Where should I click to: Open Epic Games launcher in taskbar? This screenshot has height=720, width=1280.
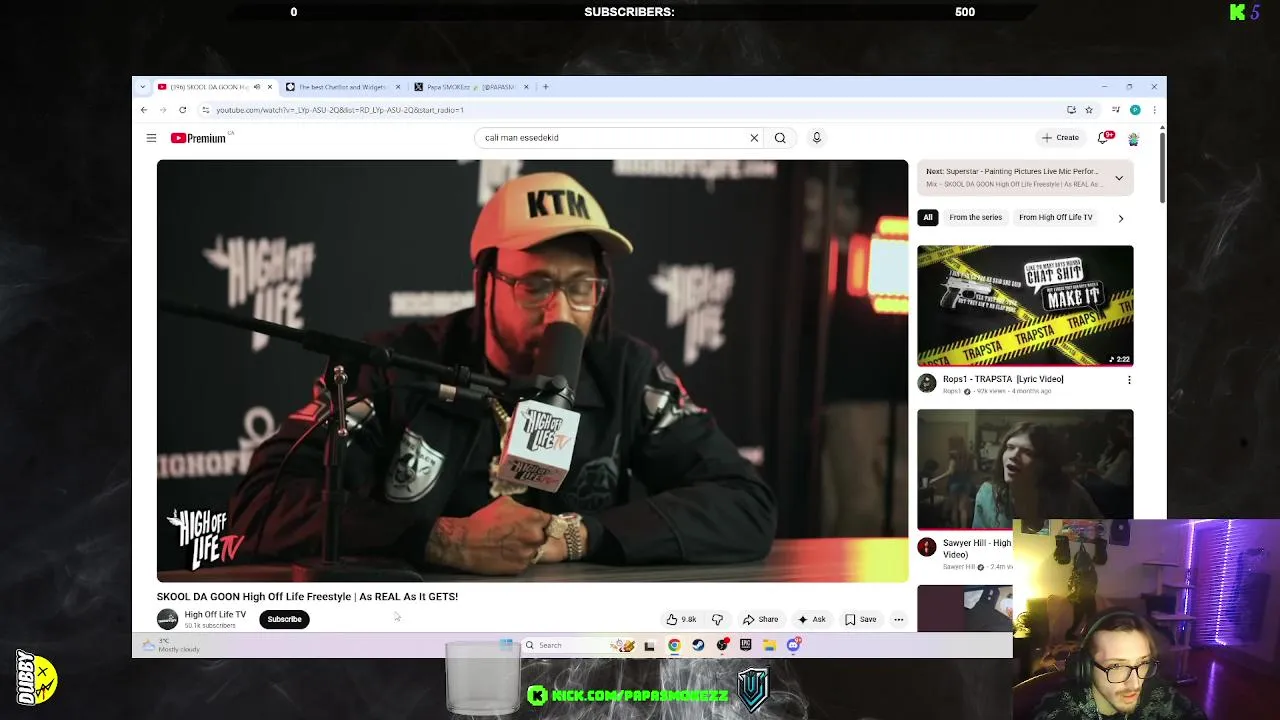[x=745, y=646]
